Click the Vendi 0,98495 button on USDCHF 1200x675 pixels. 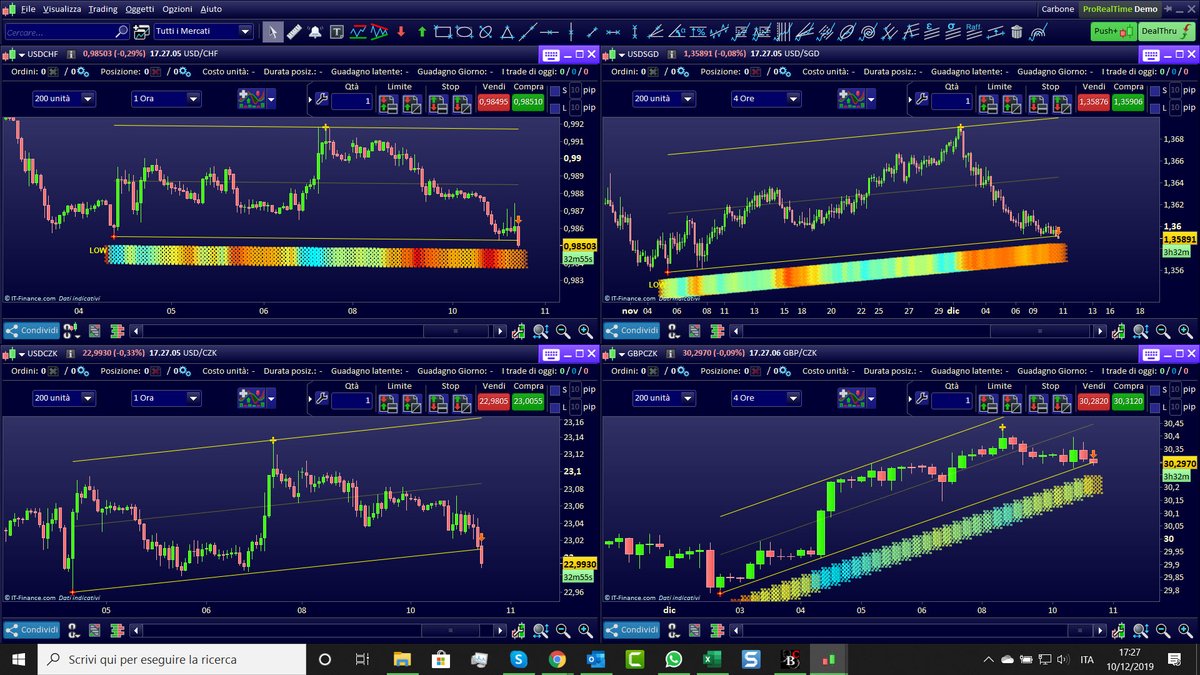click(494, 101)
